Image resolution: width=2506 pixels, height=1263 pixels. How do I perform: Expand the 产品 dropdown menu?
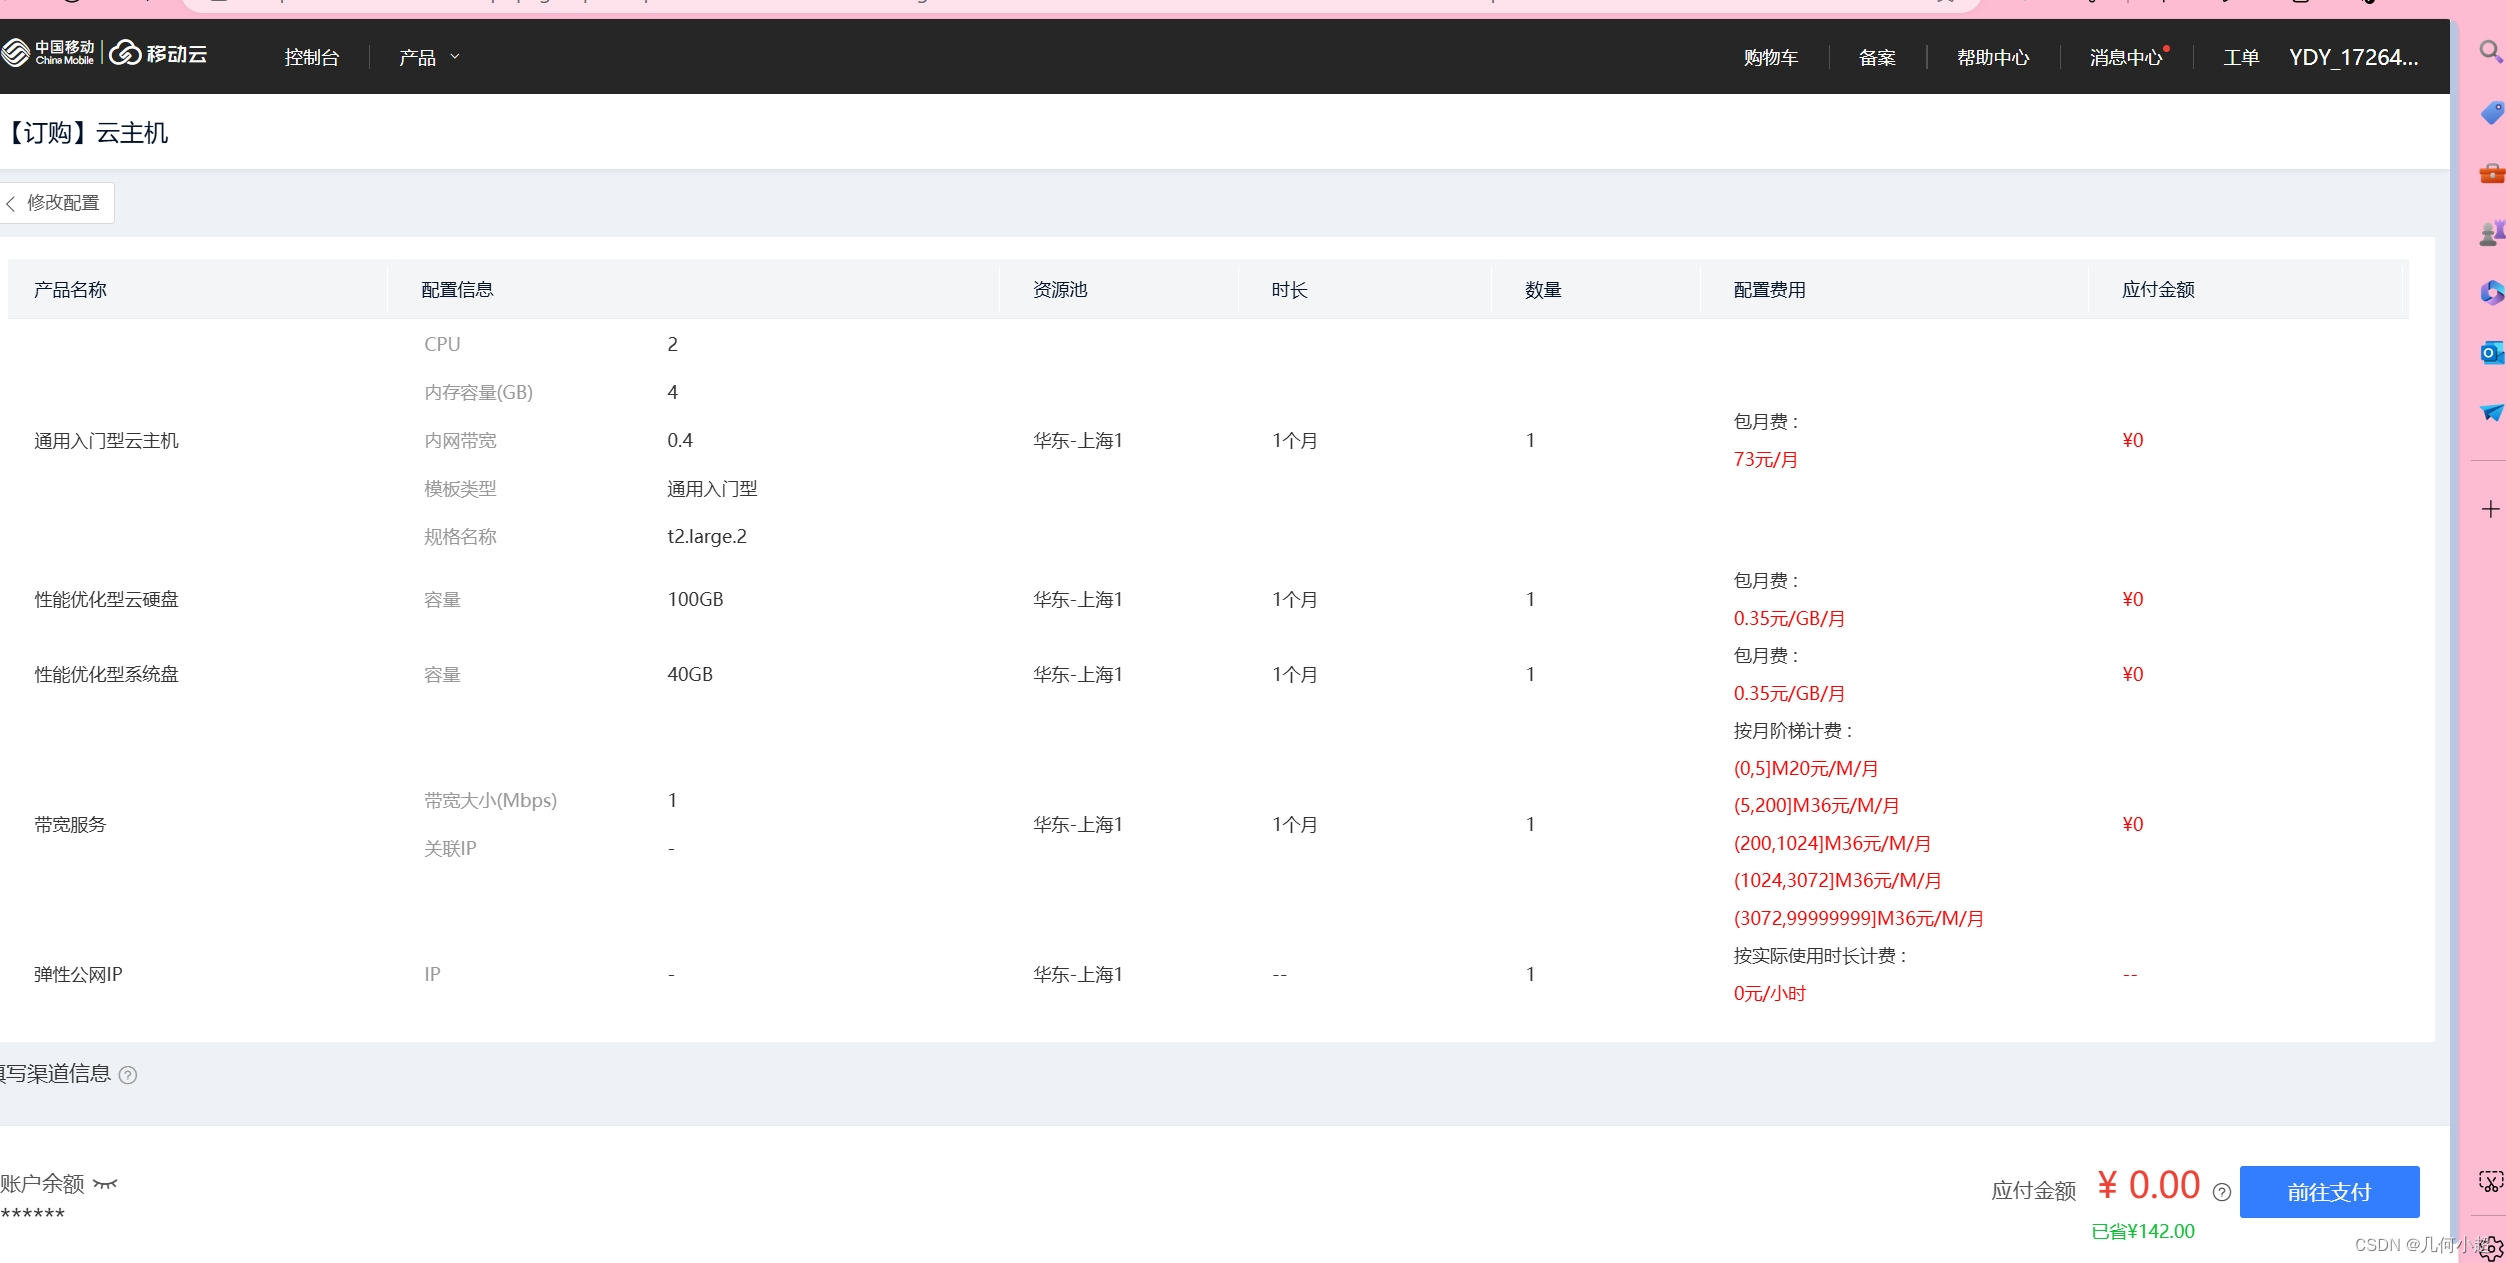click(x=429, y=57)
